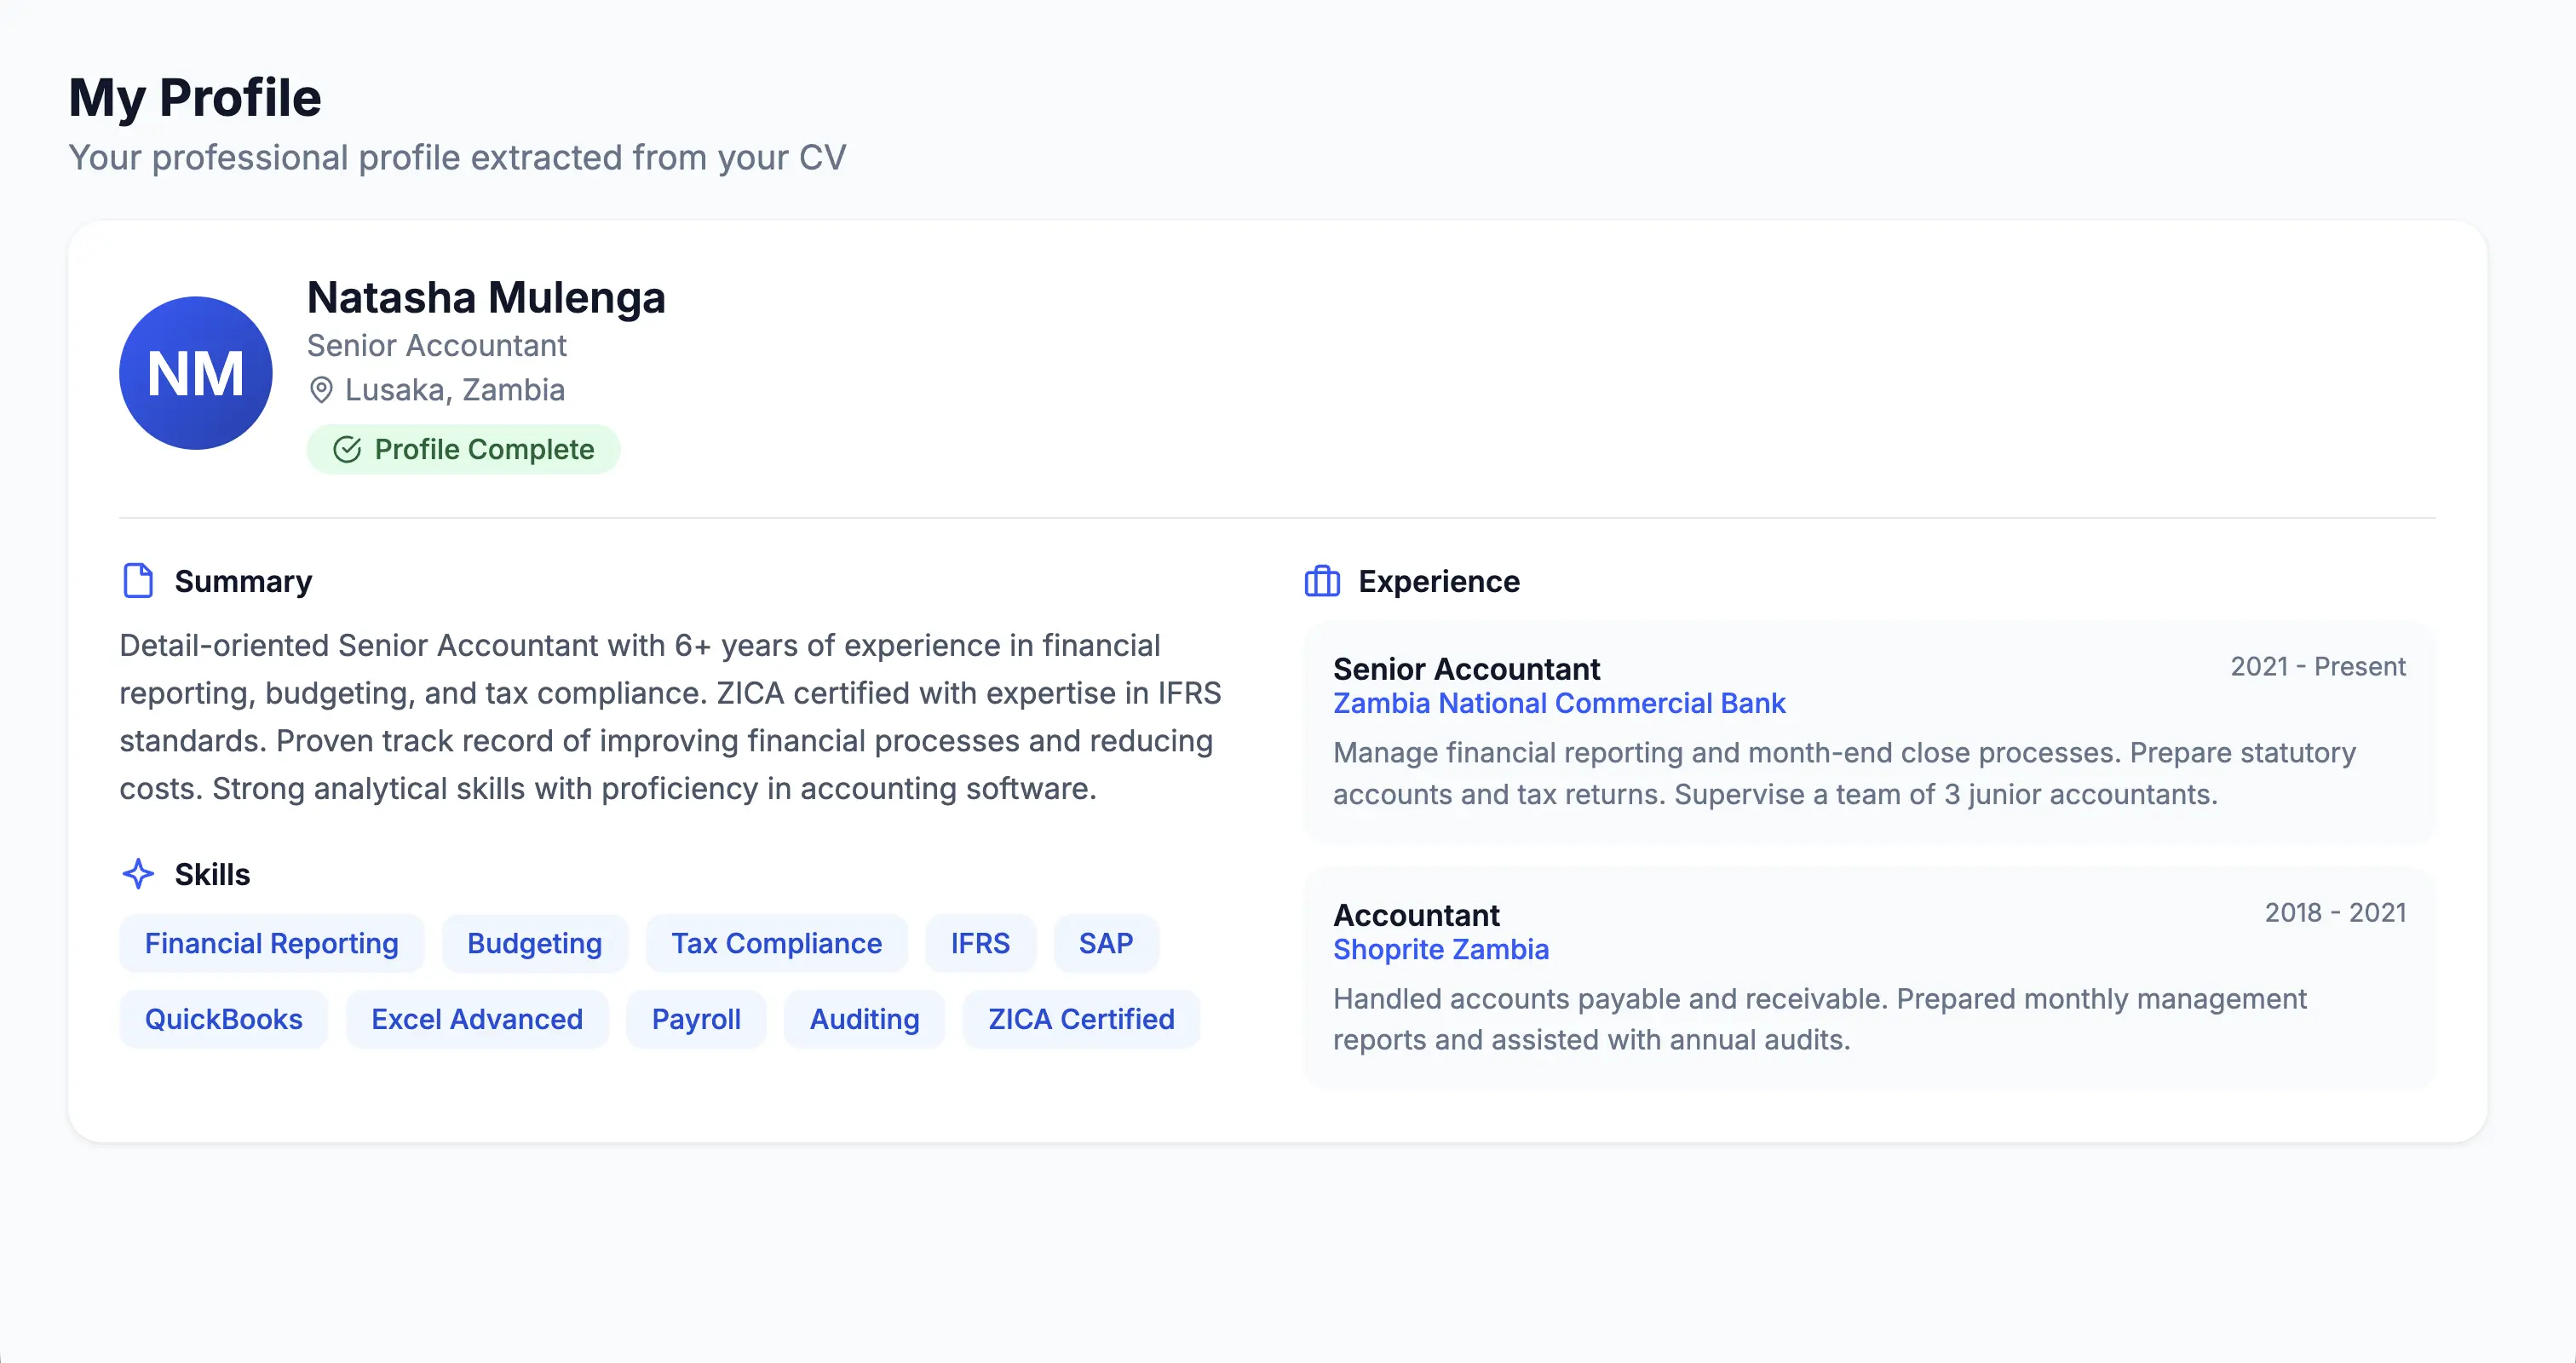Click the Experience briefcase icon
The height and width of the screenshot is (1363, 2576).
(1322, 581)
